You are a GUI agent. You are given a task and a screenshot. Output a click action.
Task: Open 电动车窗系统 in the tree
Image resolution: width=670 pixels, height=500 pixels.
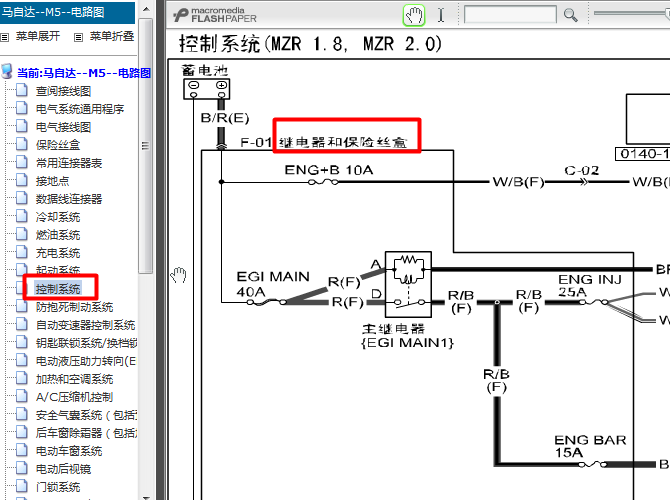[x=69, y=451]
